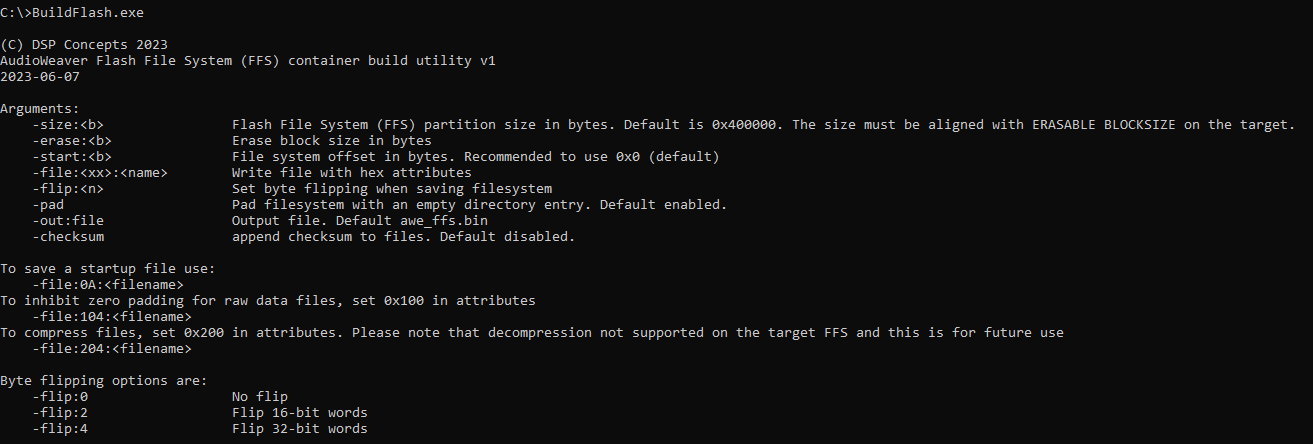Click the -file:204:<filename> example

coord(111,349)
